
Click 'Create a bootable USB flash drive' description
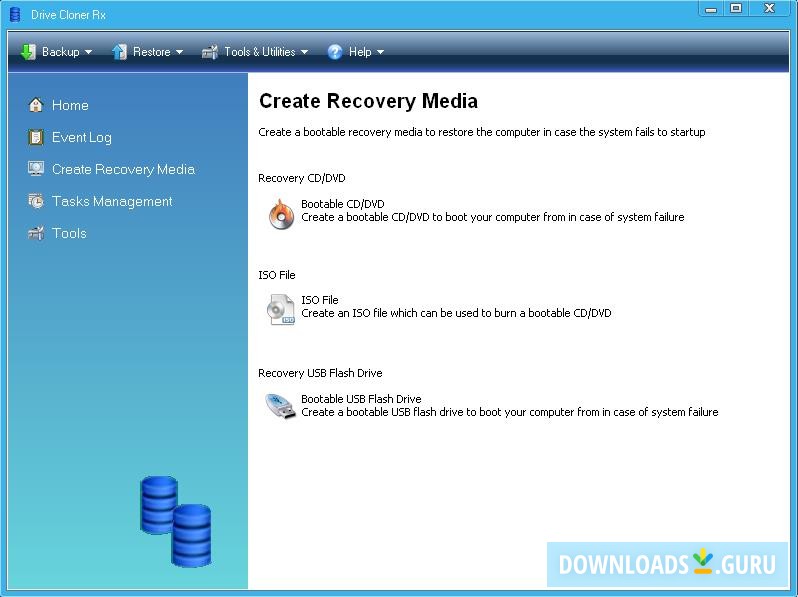509,412
